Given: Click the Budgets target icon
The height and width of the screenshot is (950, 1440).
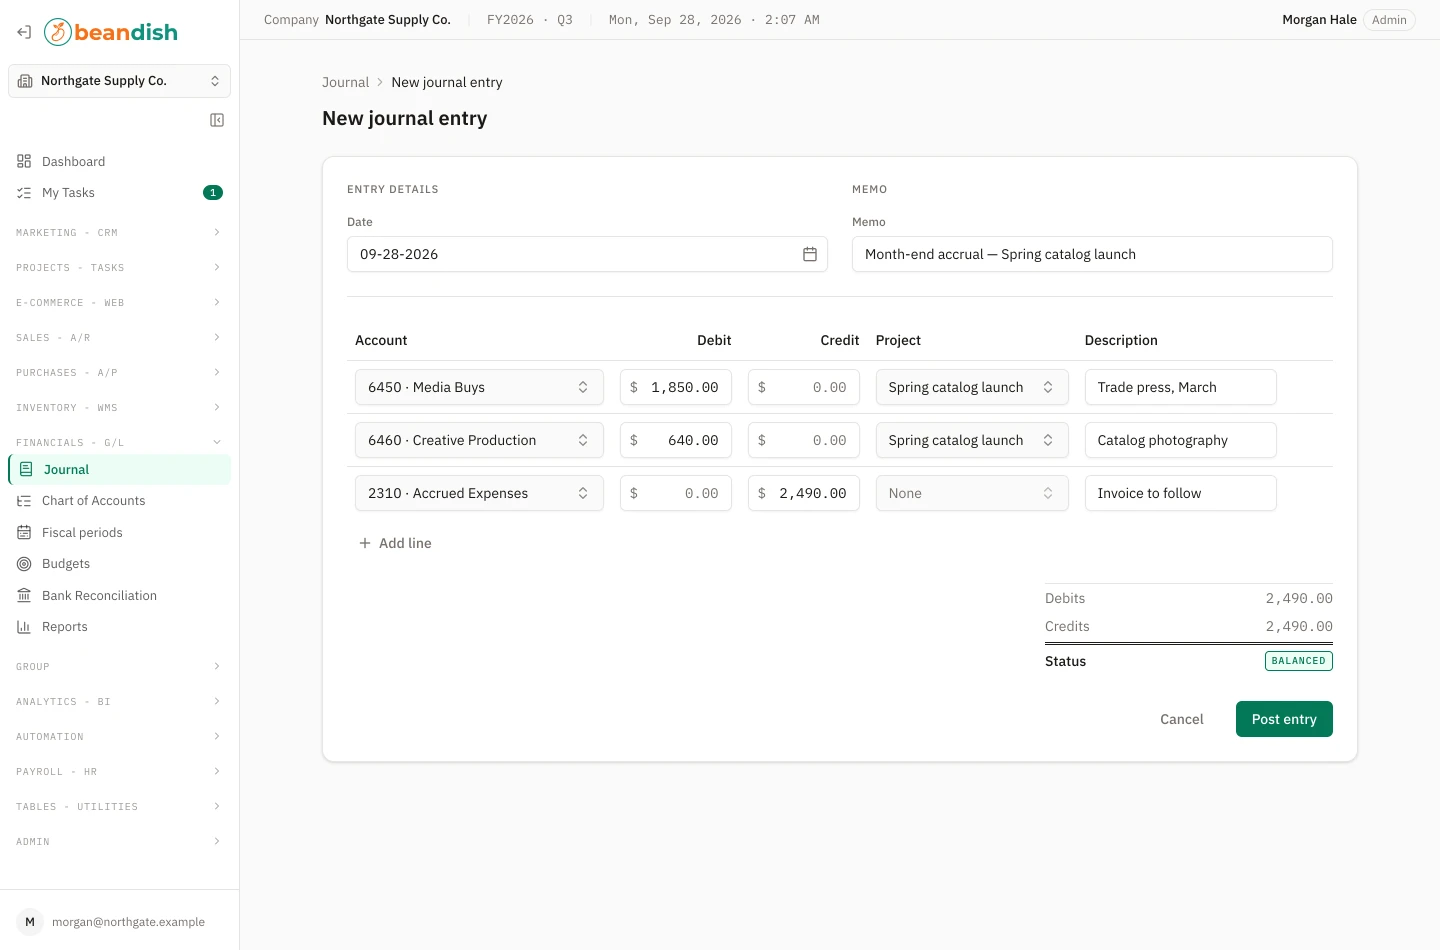Looking at the screenshot, I should [24, 564].
